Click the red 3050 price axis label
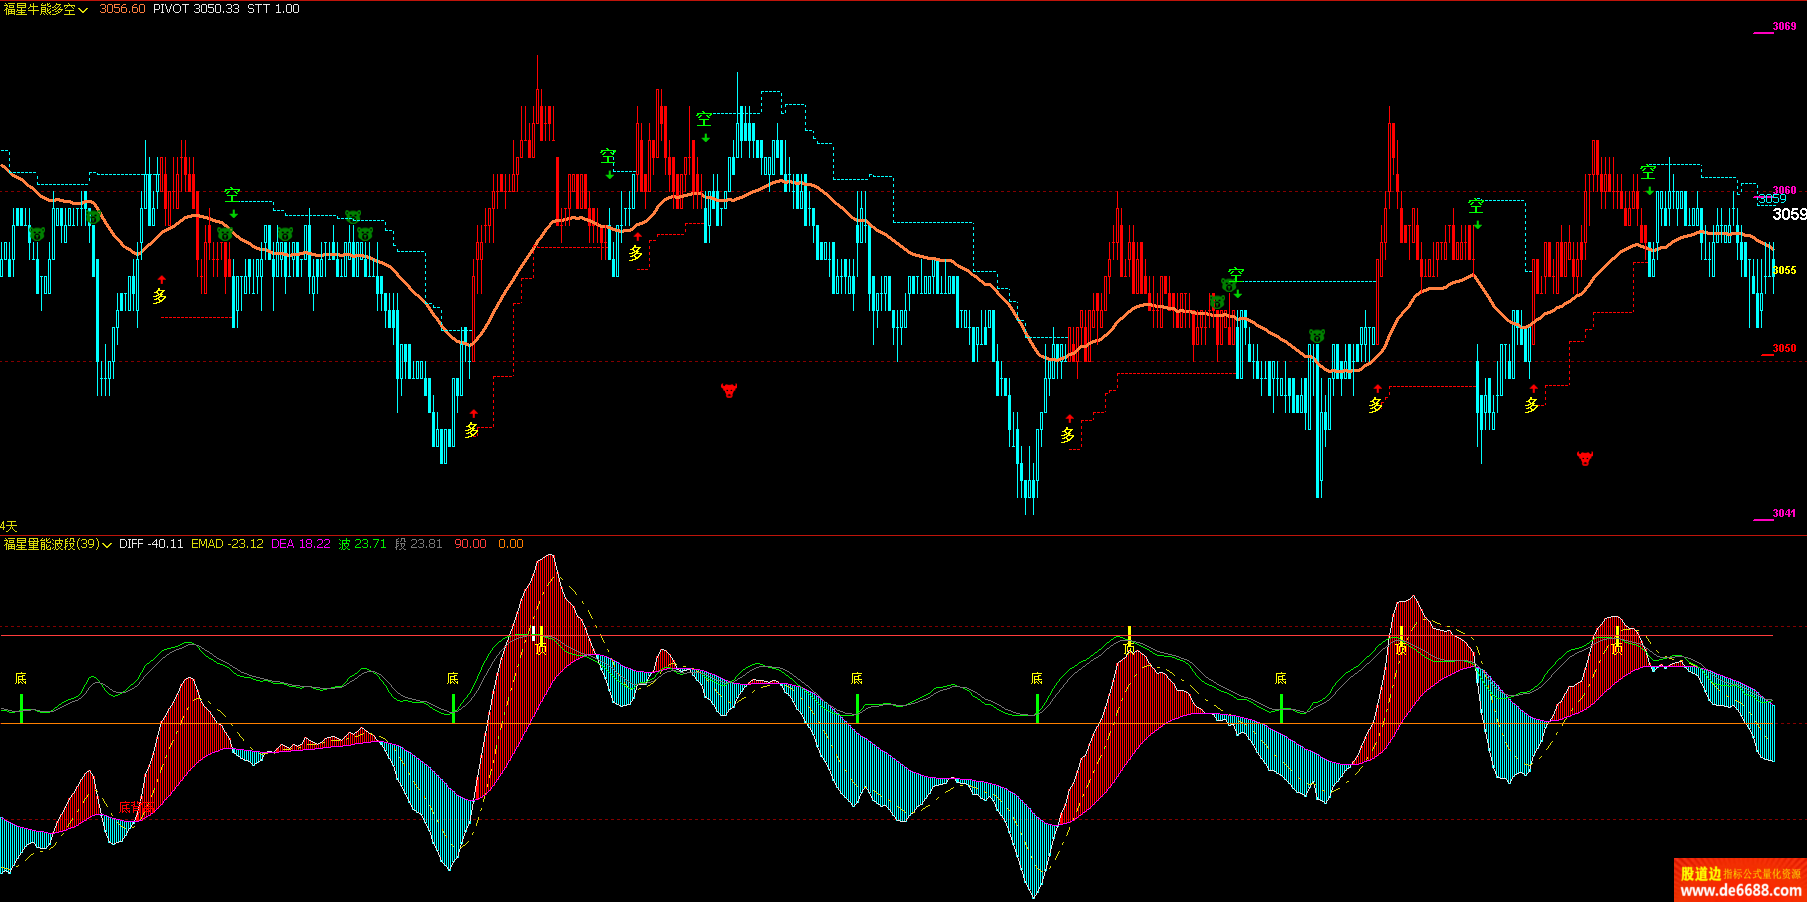The image size is (1807, 902). tap(1784, 349)
